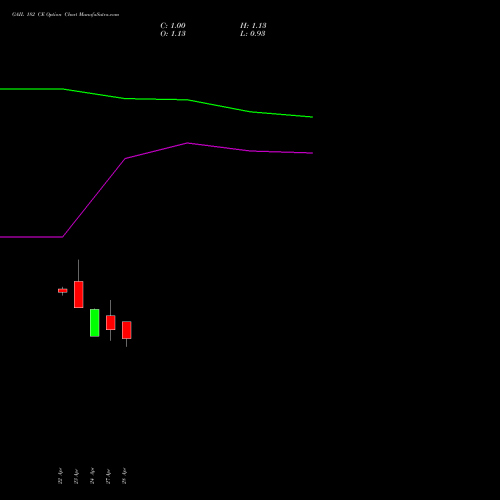Click the '27 Apr' date axis label
Image resolution: width=500 pixels, height=500 pixels.
point(108,476)
